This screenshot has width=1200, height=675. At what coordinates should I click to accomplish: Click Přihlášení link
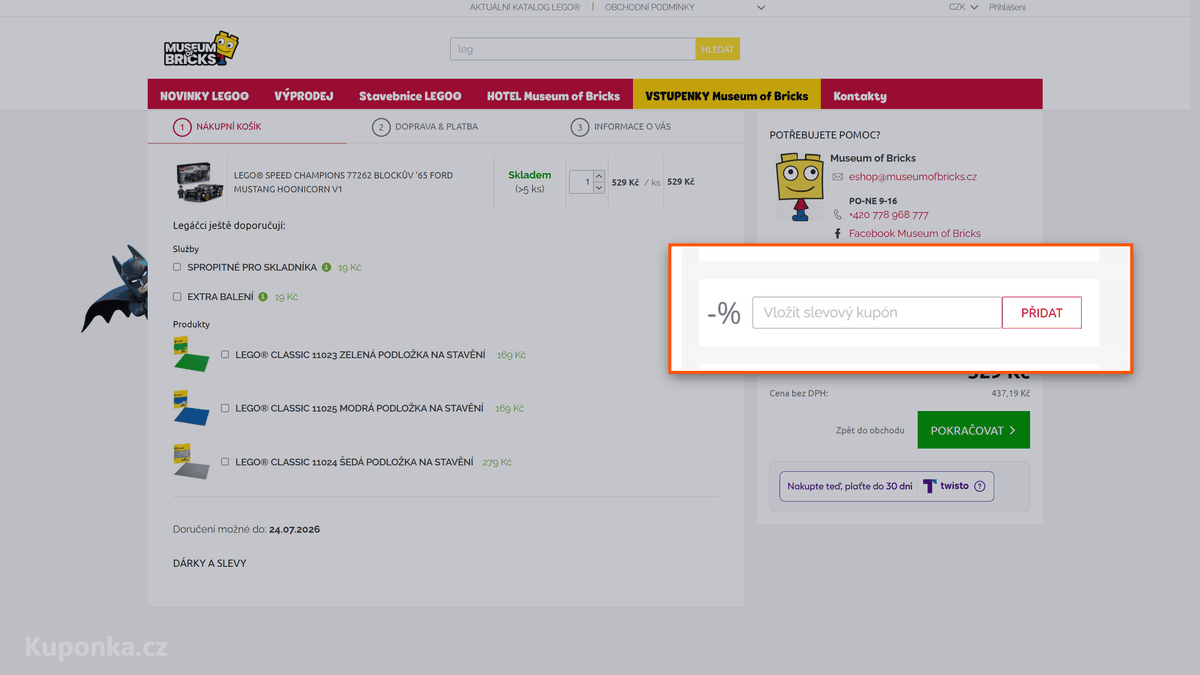[1007, 7]
